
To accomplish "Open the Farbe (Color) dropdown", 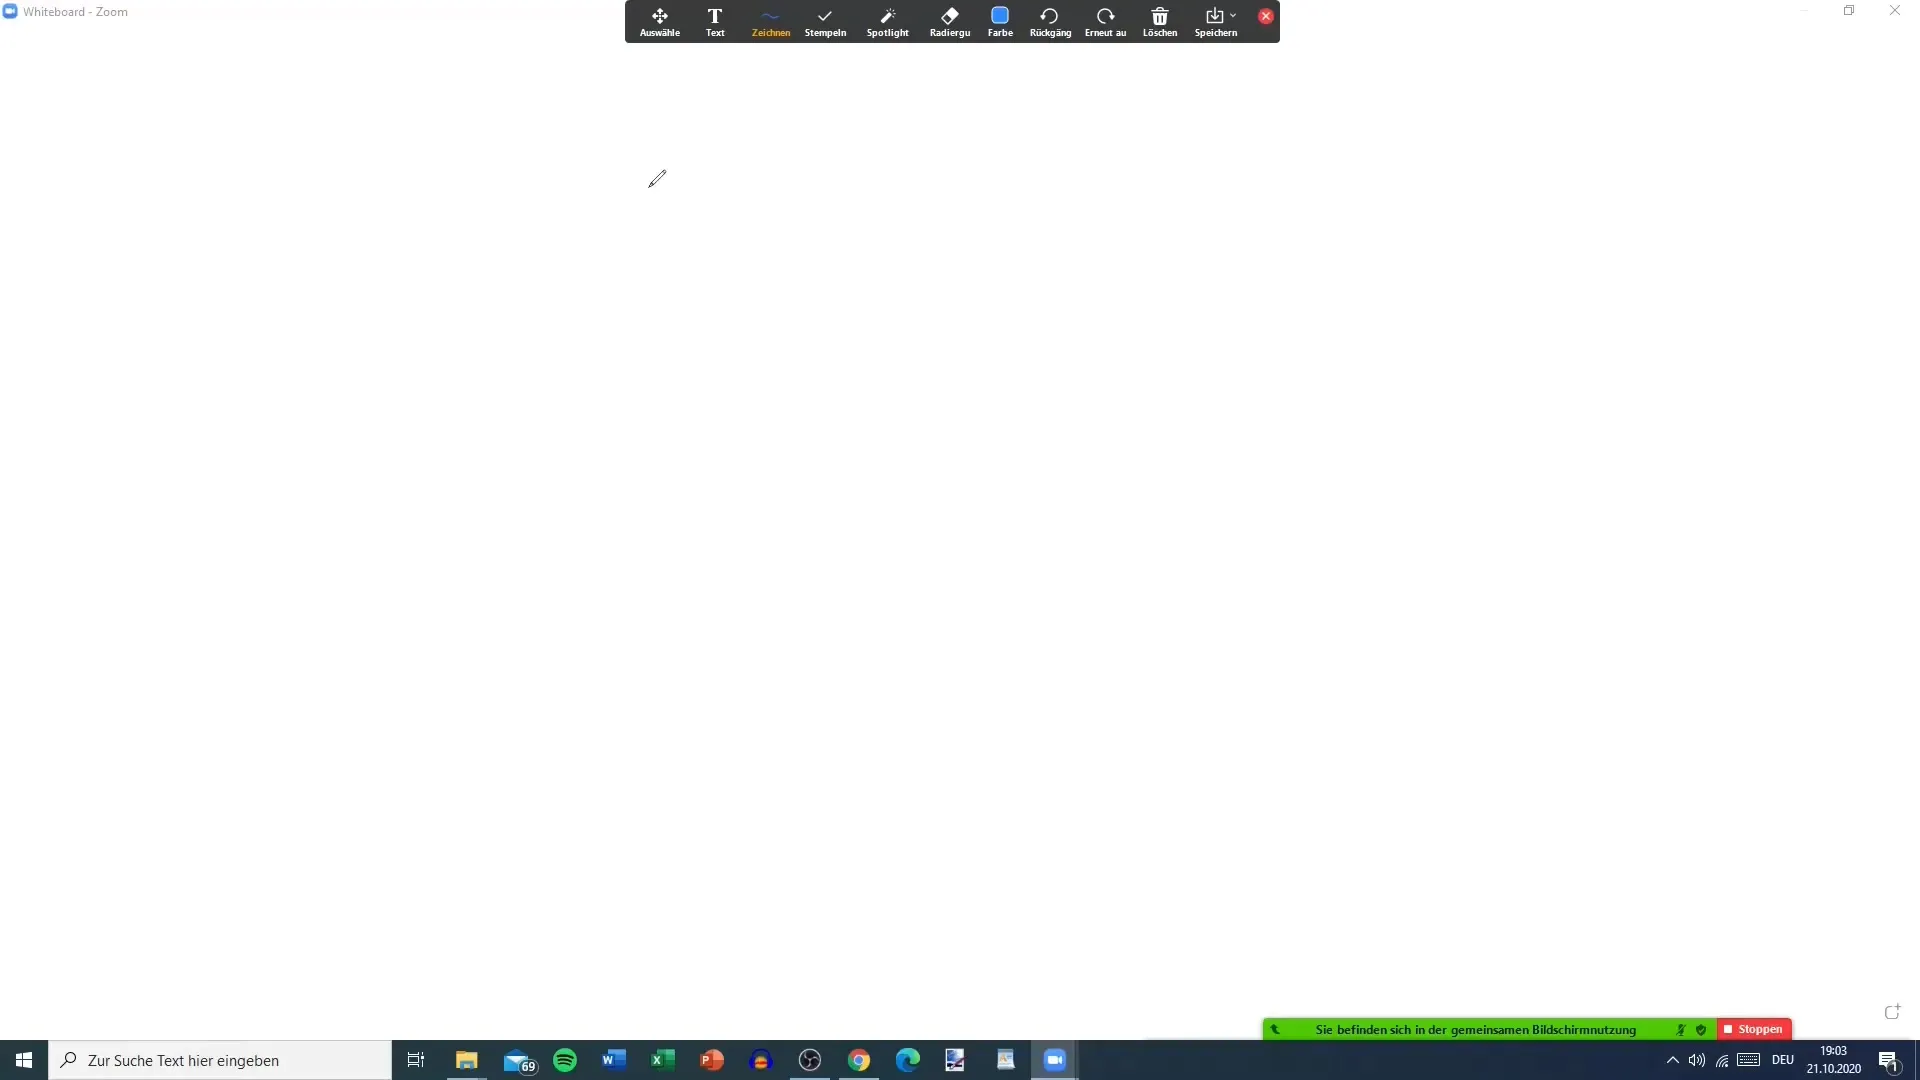I will (x=1000, y=20).
